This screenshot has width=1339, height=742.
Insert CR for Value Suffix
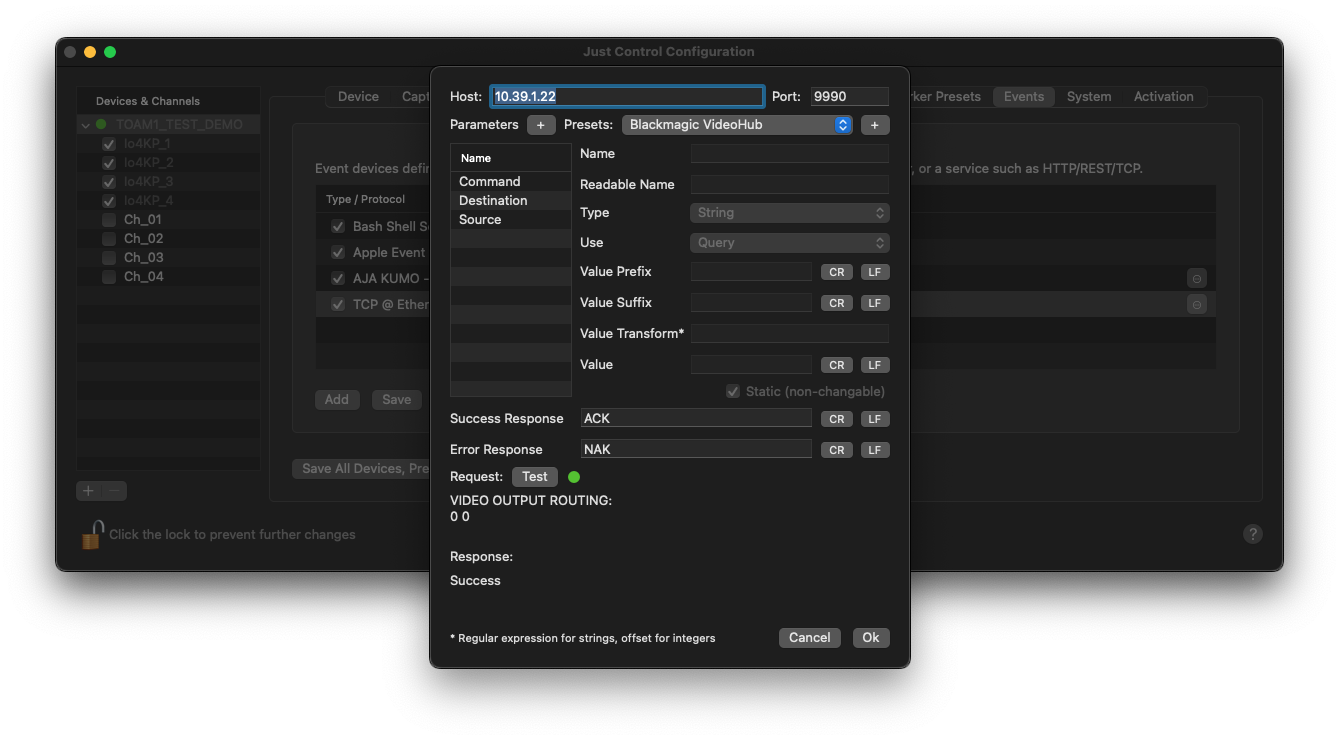point(837,303)
